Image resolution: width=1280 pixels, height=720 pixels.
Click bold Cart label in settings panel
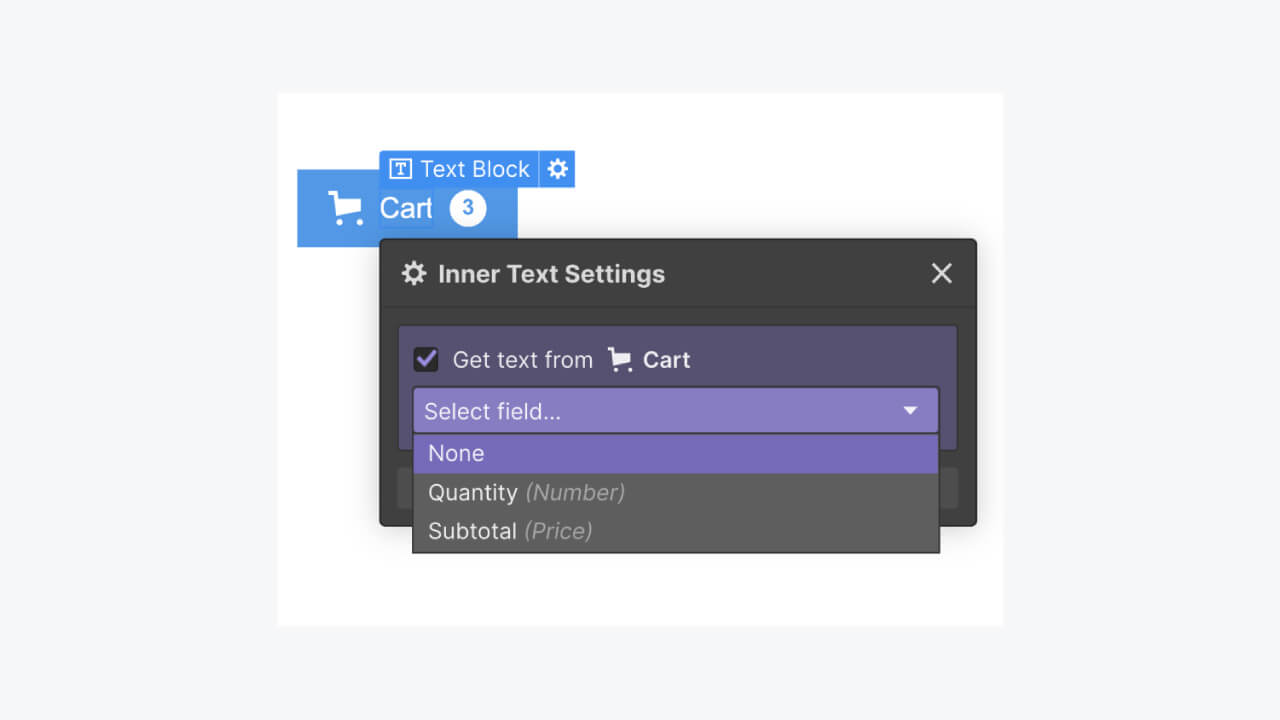[666, 360]
